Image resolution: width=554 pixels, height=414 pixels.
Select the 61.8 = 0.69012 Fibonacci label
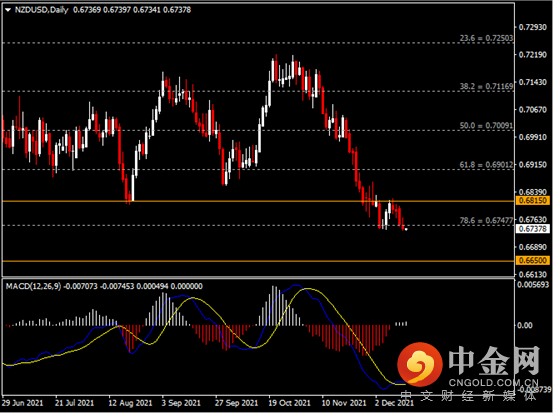[x=486, y=165]
